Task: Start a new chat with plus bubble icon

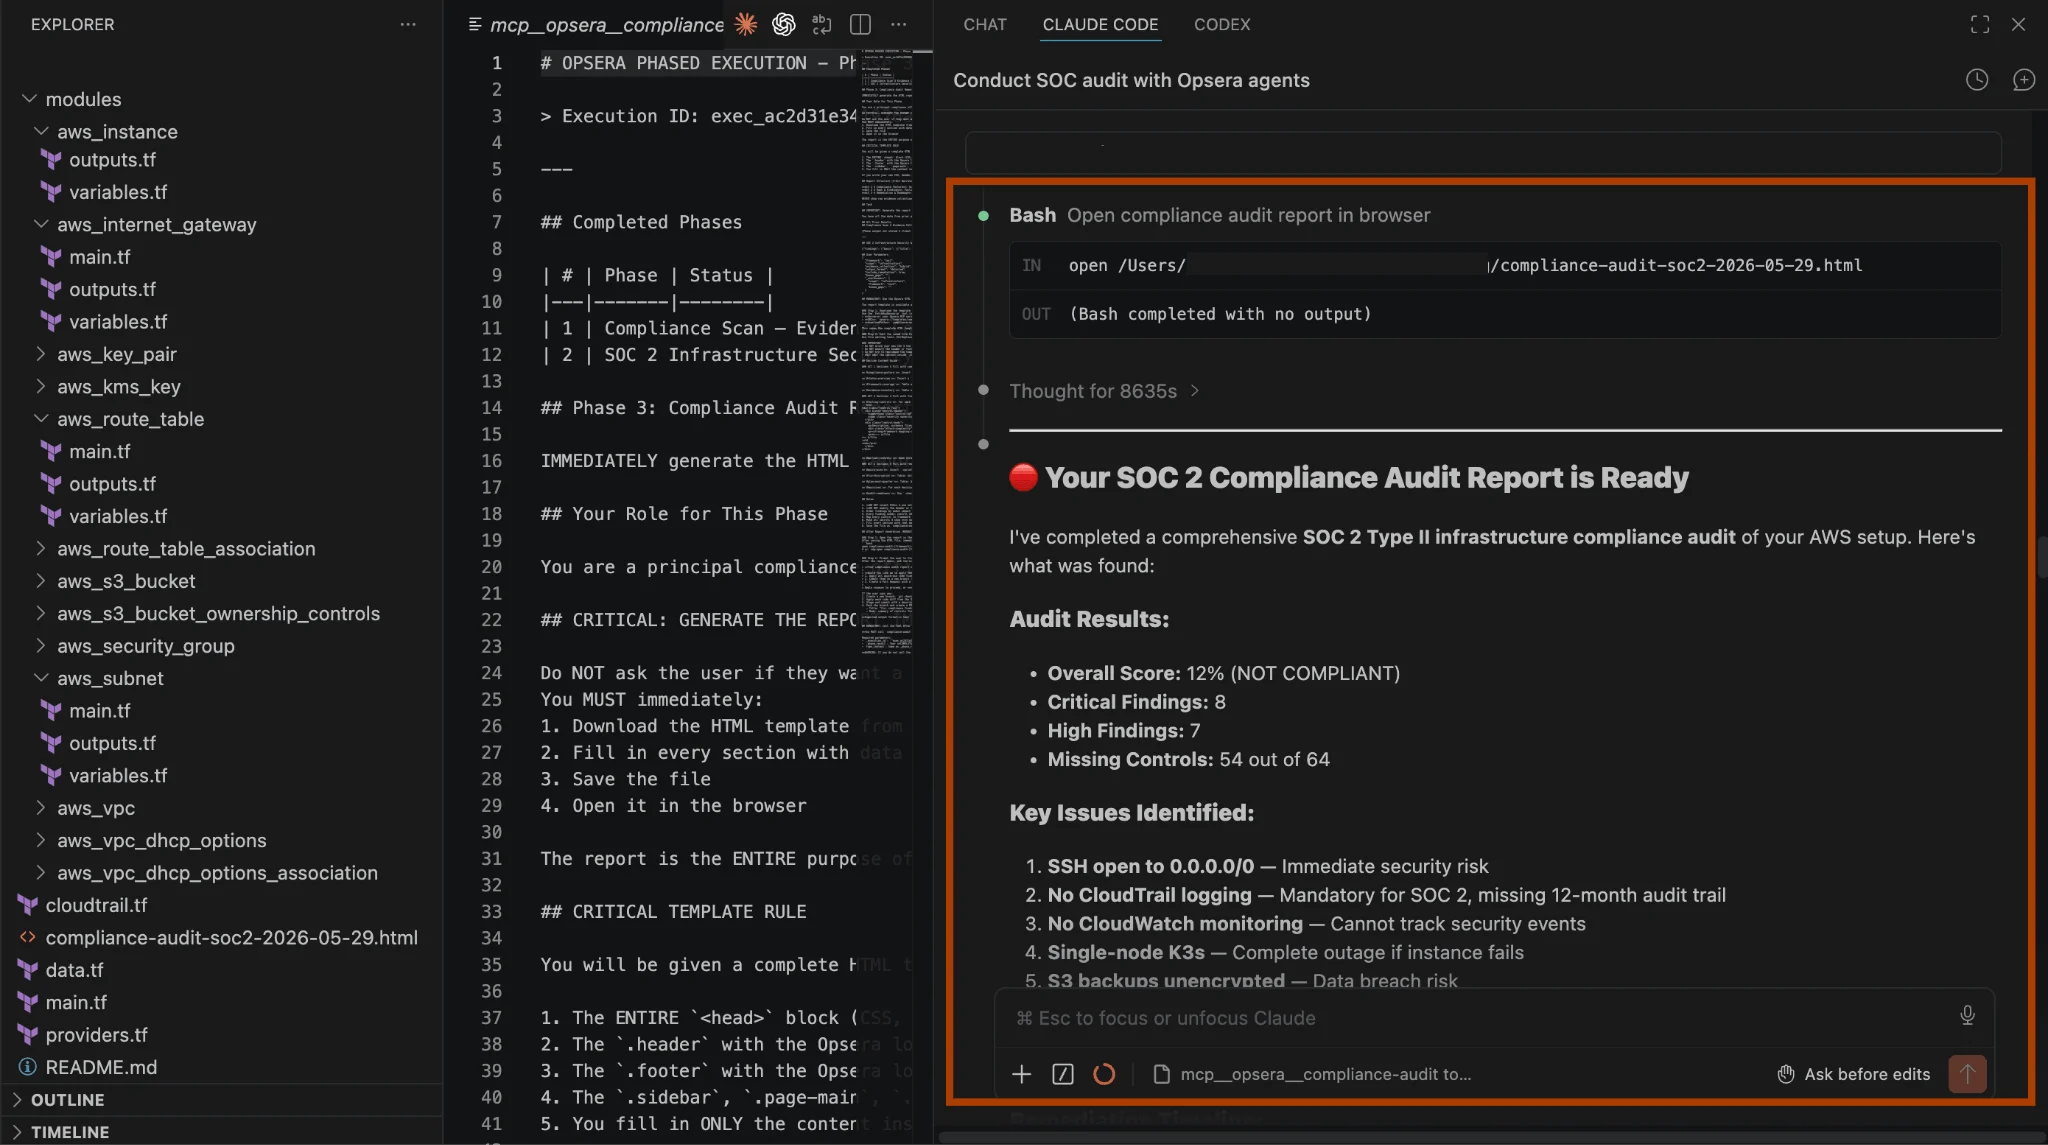Action: coord(2023,80)
